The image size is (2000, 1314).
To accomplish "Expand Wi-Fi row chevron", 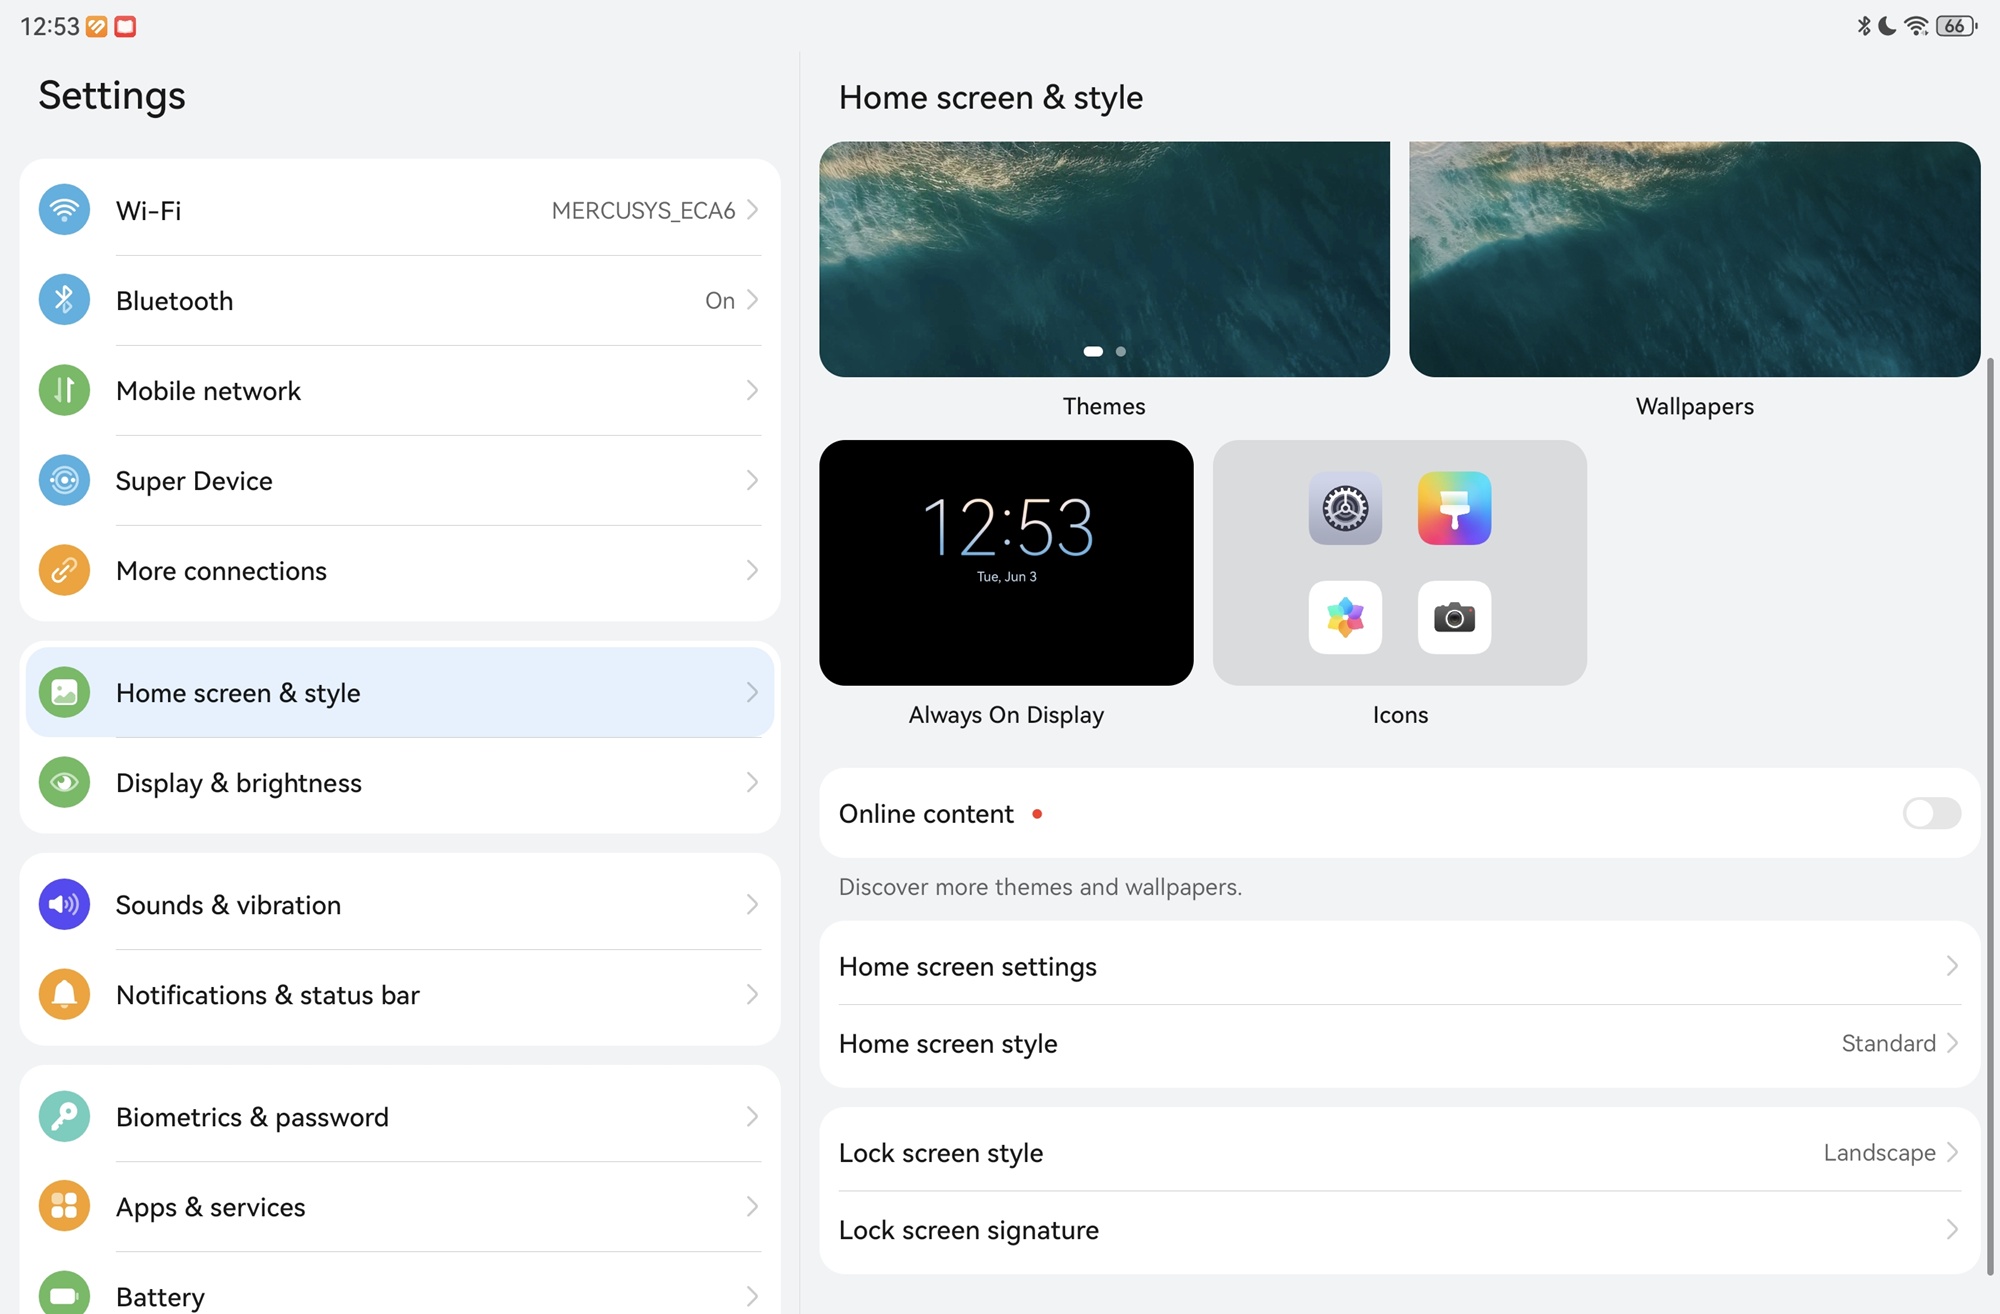I will tap(752, 210).
